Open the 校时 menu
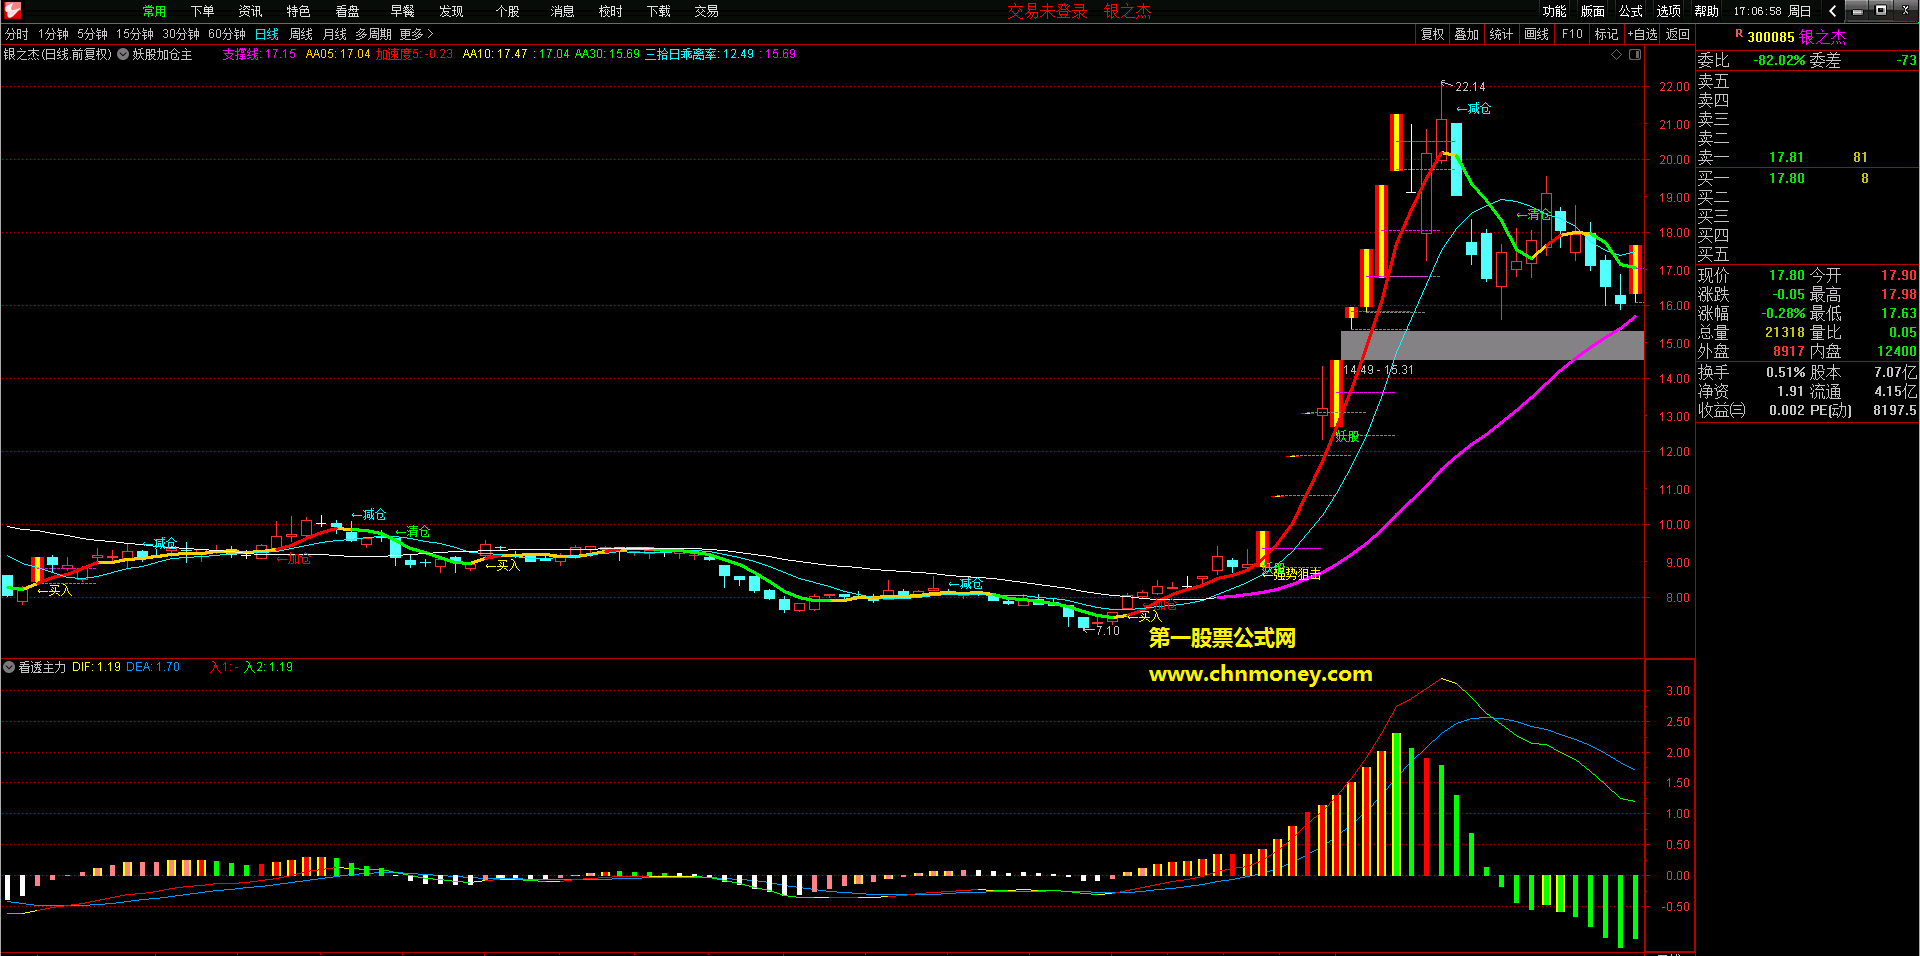This screenshot has height=956, width=1920. [x=610, y=11]
